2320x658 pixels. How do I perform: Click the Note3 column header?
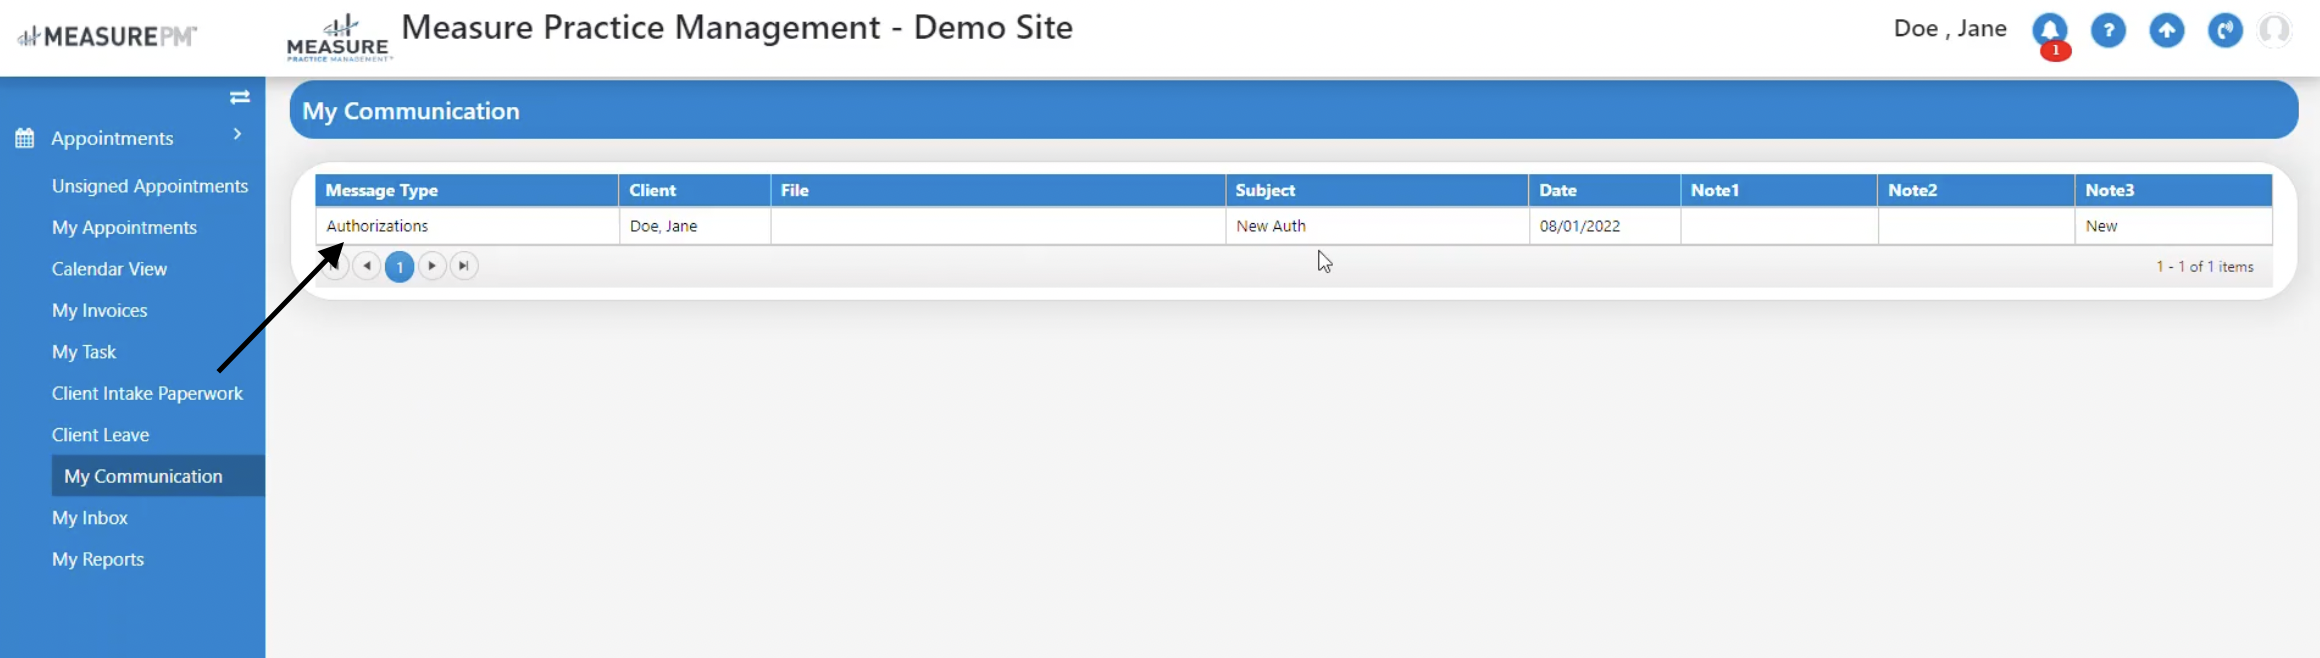[x=2173, y=190]
